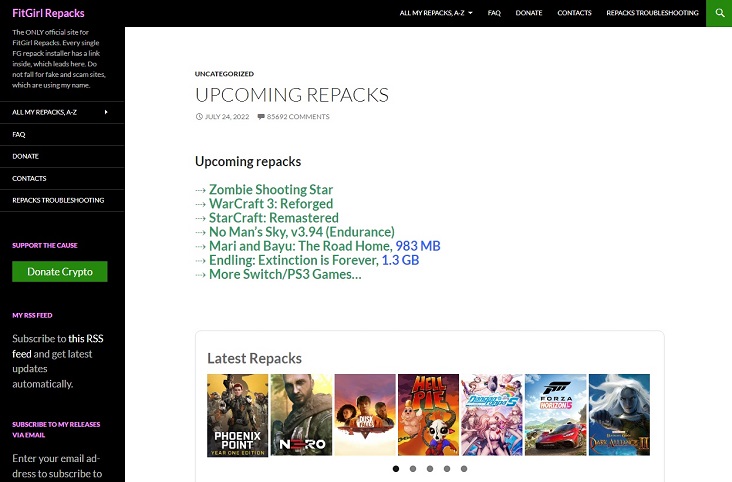
Task: Open the Forza Horizon 5 repack thumbnail
Action: 556,415
